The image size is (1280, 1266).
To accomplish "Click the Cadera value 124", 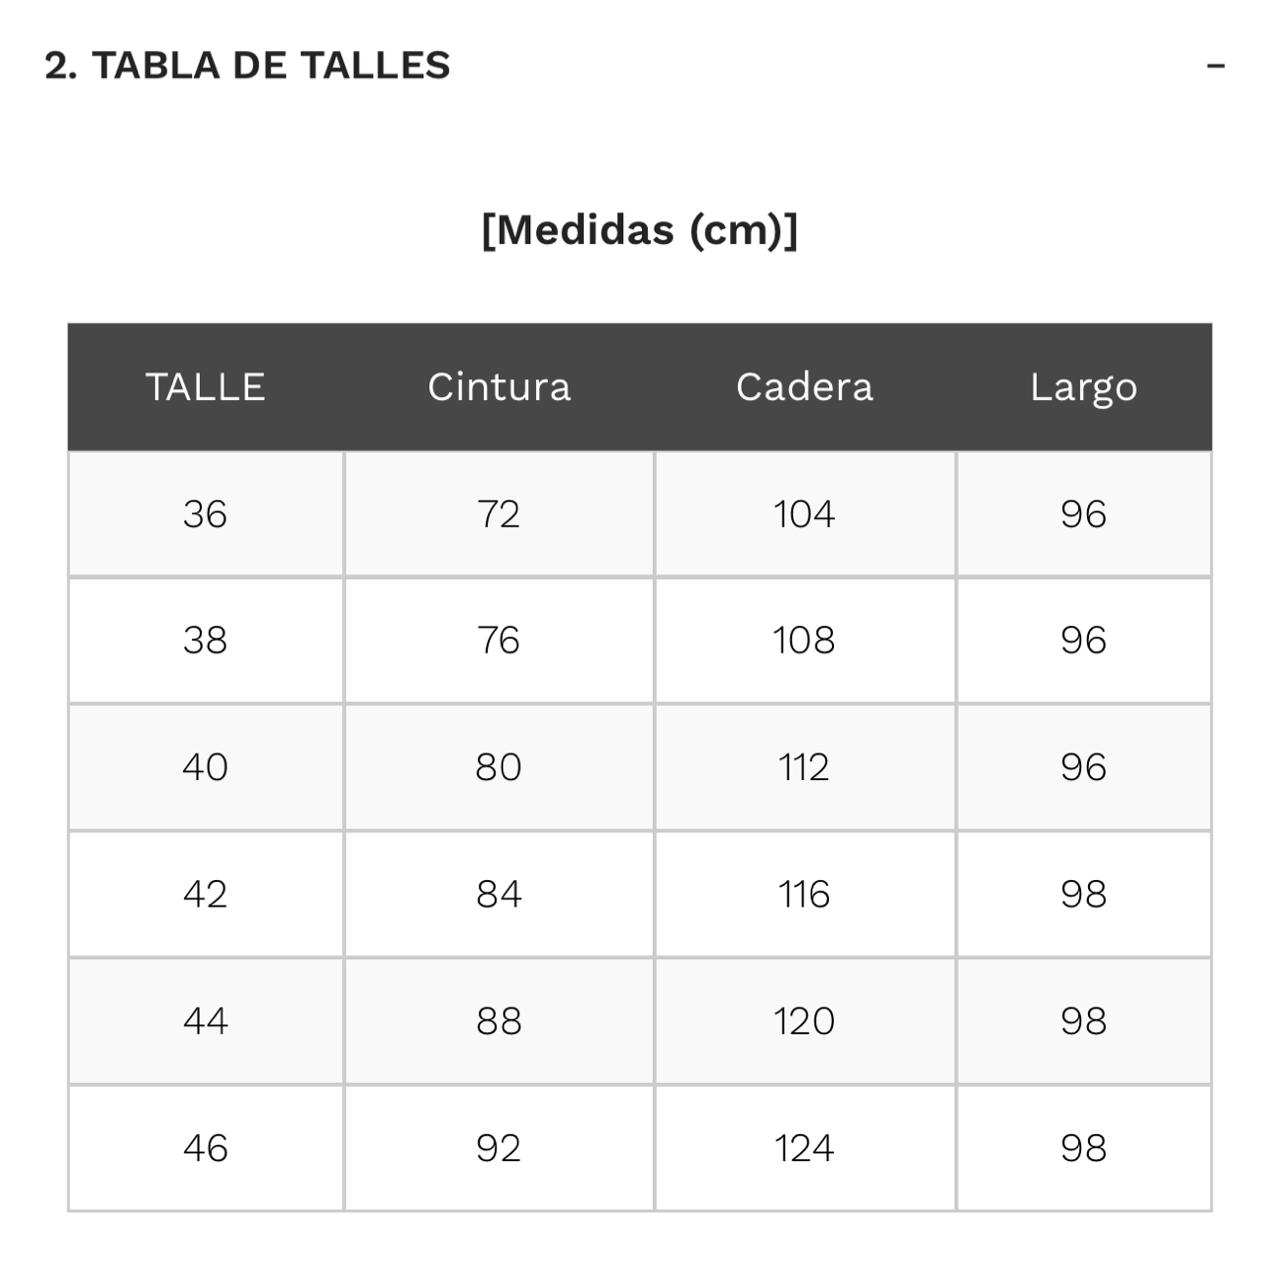I will (804, 1148).
